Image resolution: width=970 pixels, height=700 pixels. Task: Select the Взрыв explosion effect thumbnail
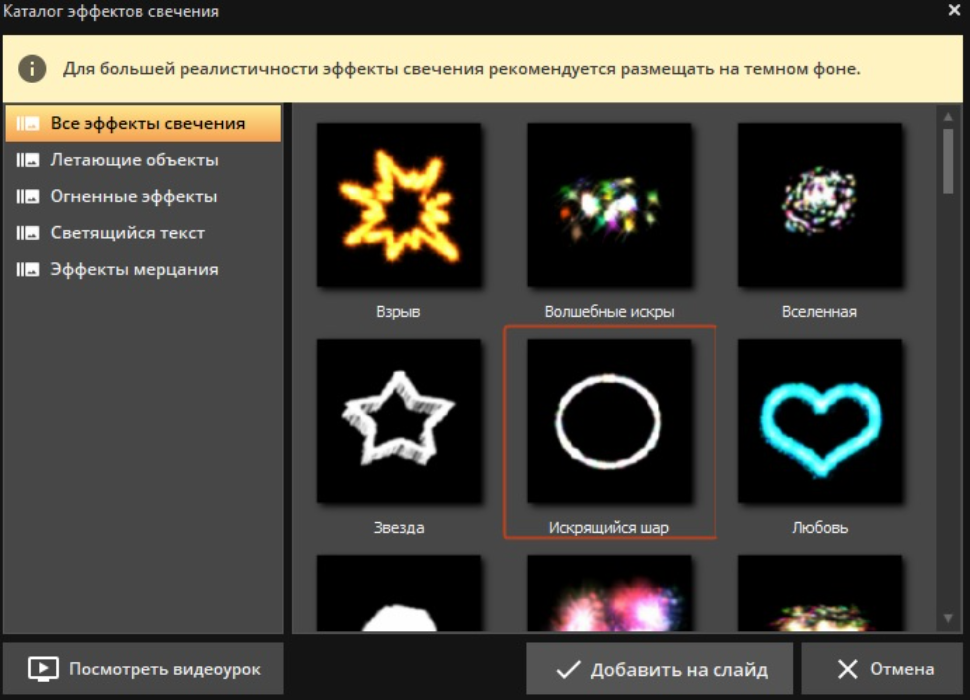coord(399,205)
